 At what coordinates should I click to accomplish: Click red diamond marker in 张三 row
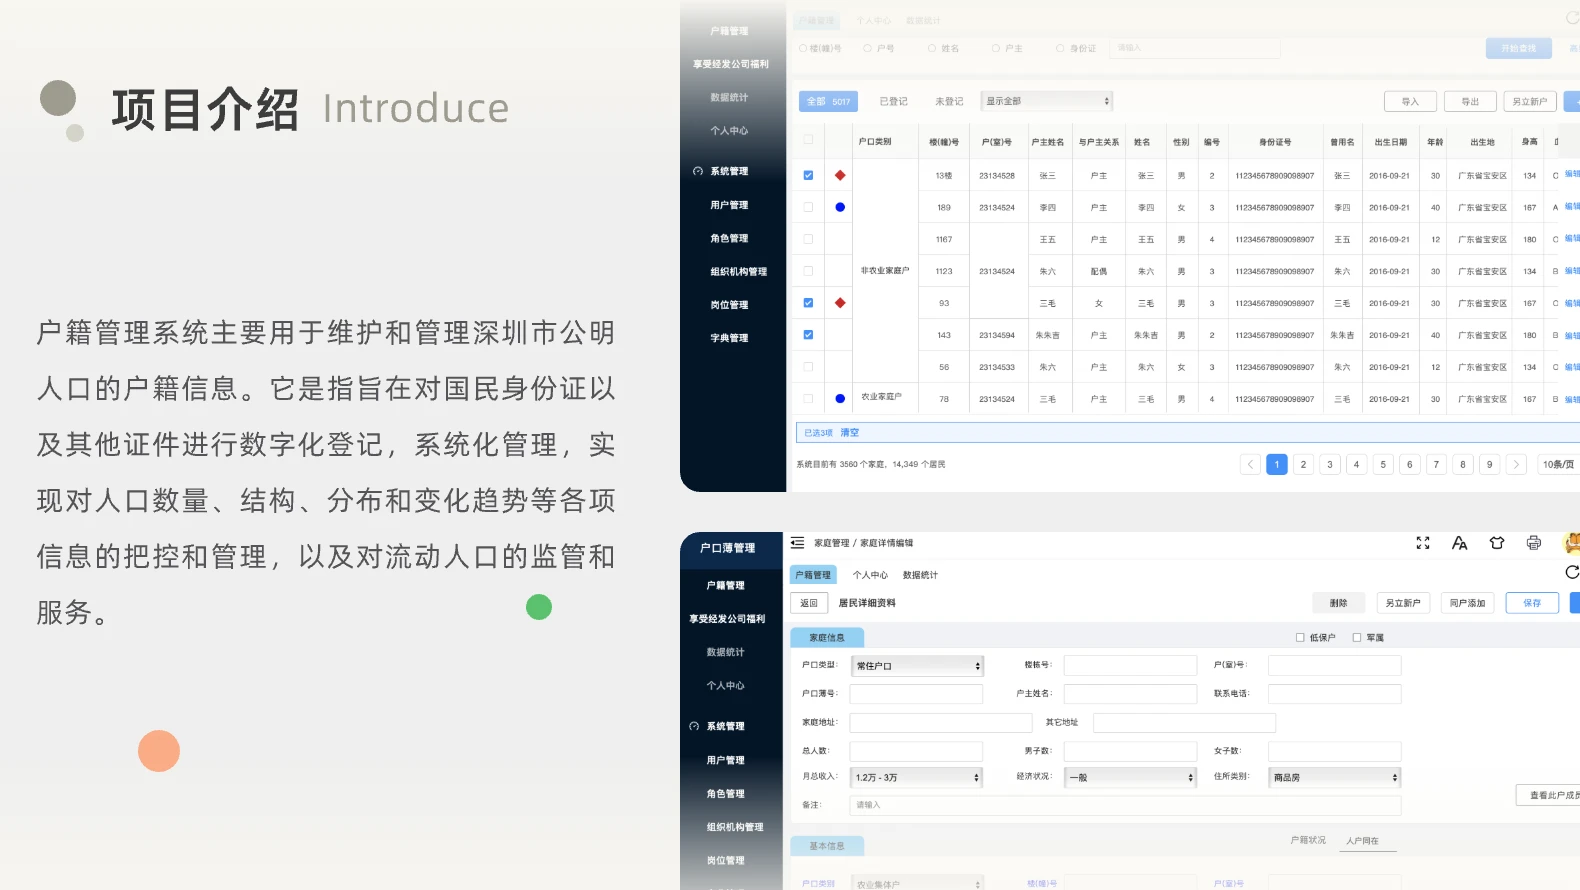click(x=840, y=175)
